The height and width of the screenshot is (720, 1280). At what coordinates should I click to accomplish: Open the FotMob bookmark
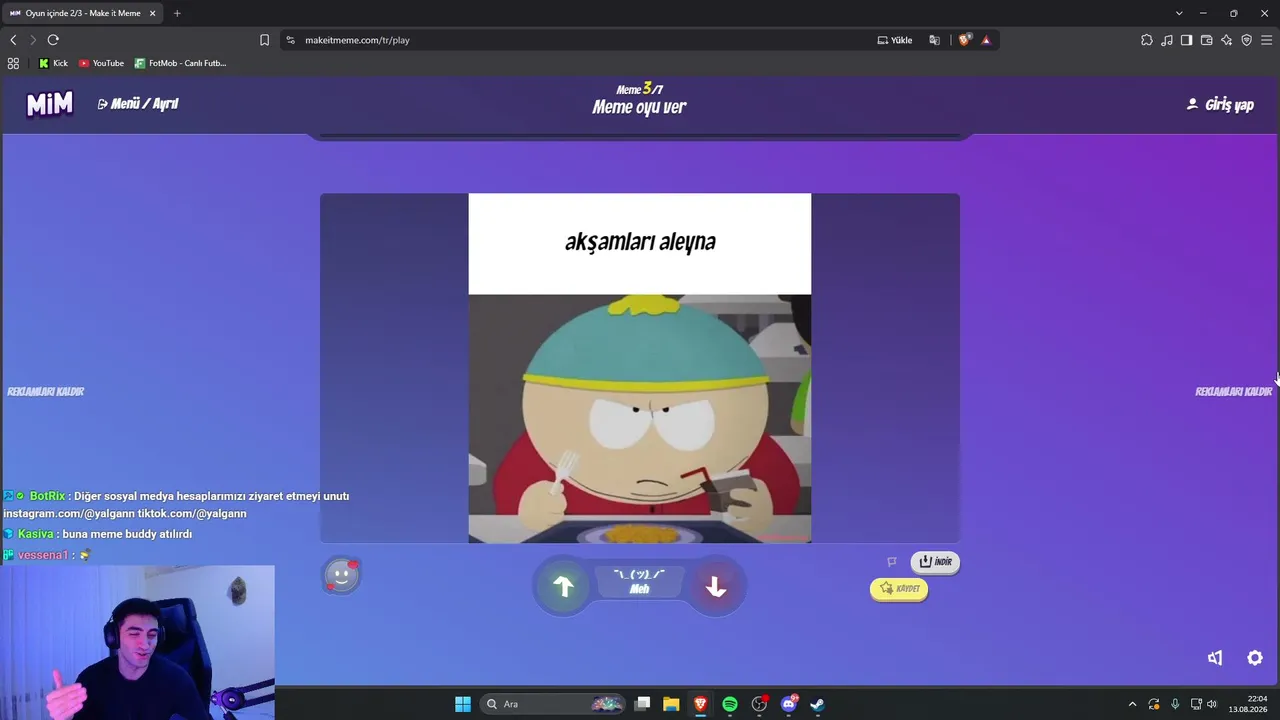coord(180,63)
